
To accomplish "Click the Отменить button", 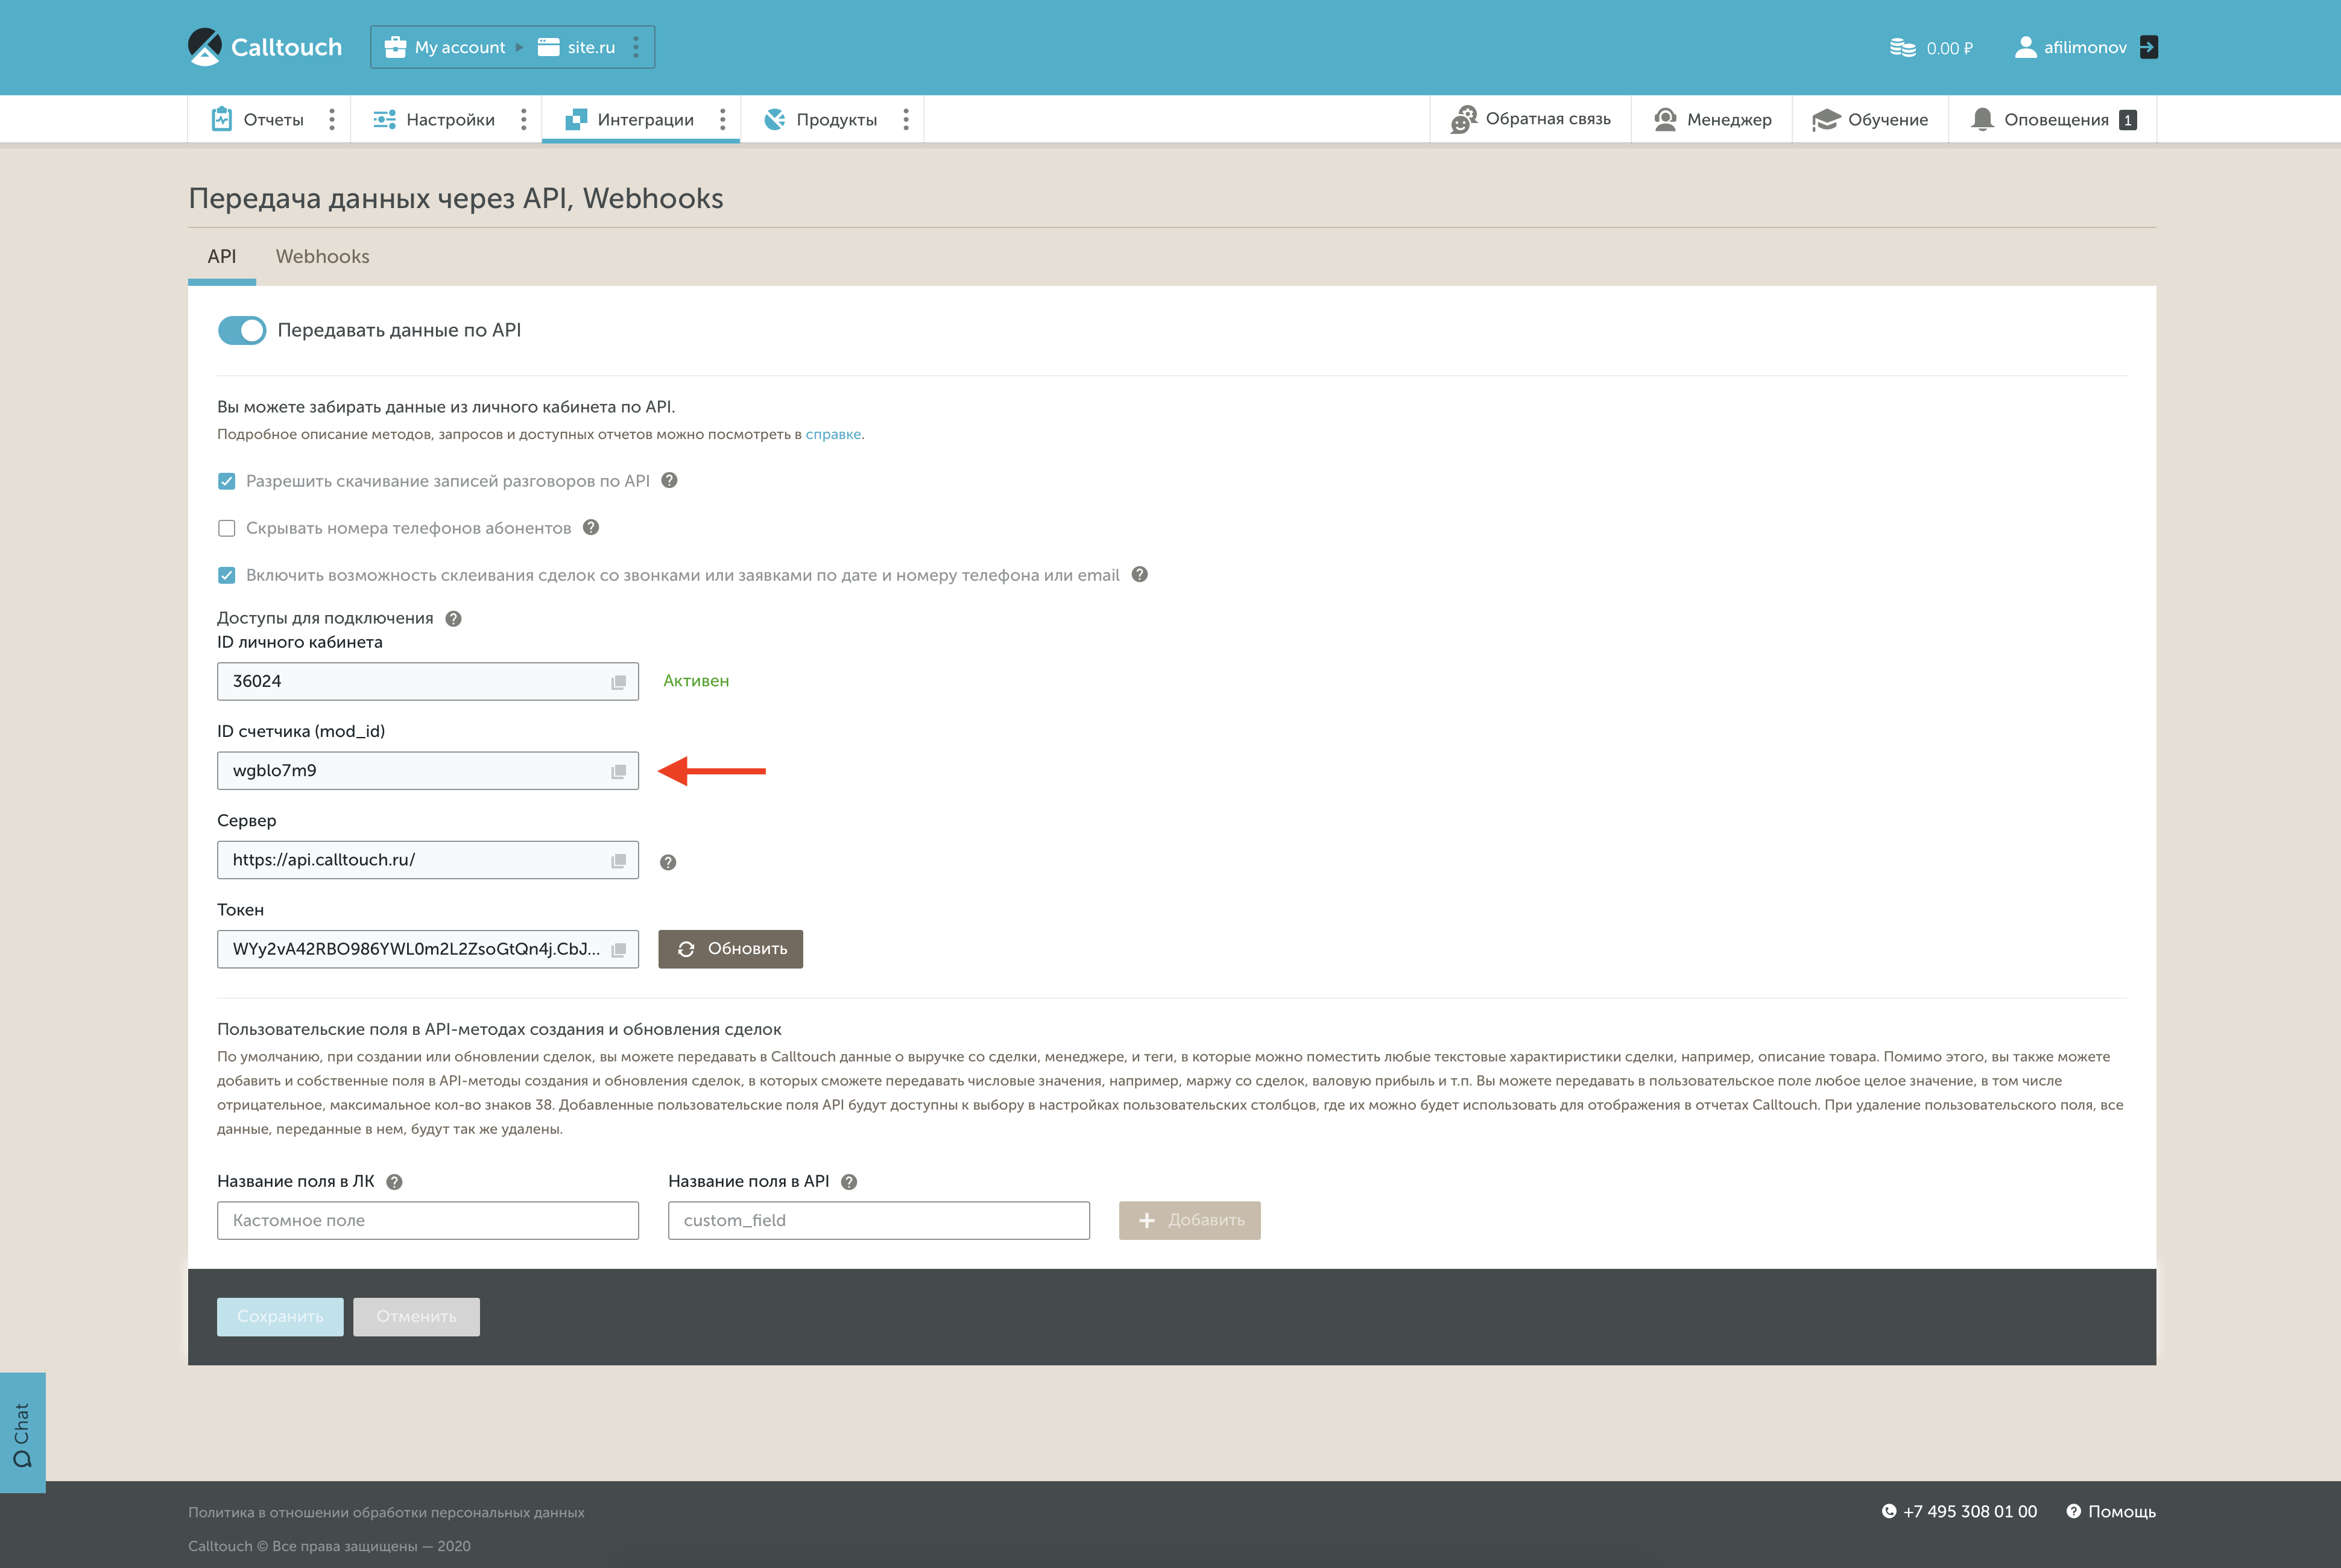I will tap(416, 1316).
